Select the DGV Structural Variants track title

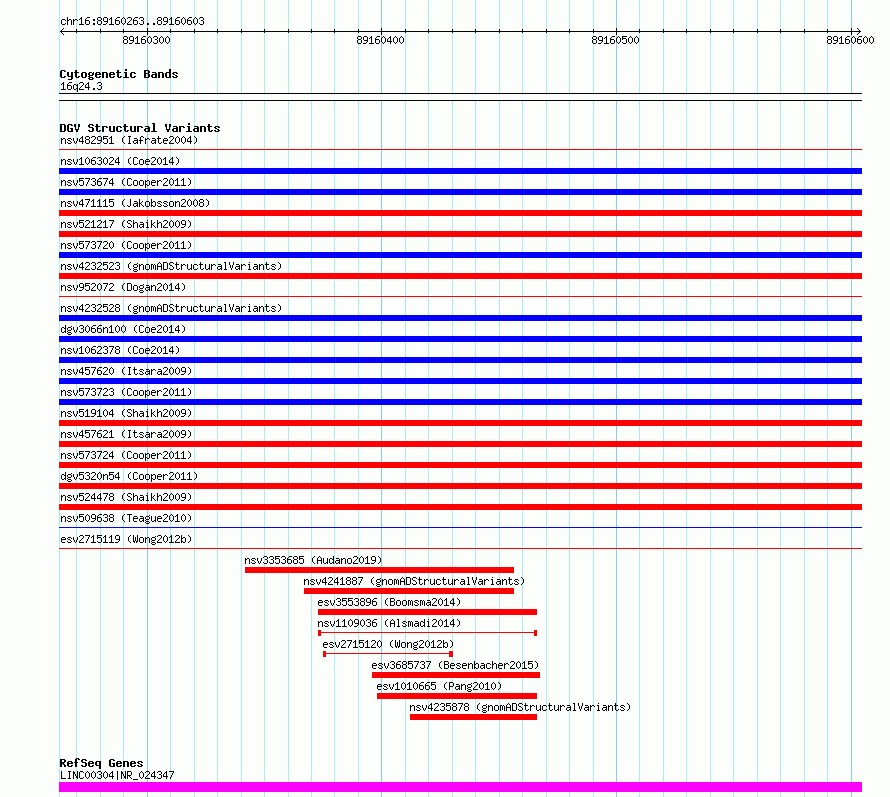(140, 128)
